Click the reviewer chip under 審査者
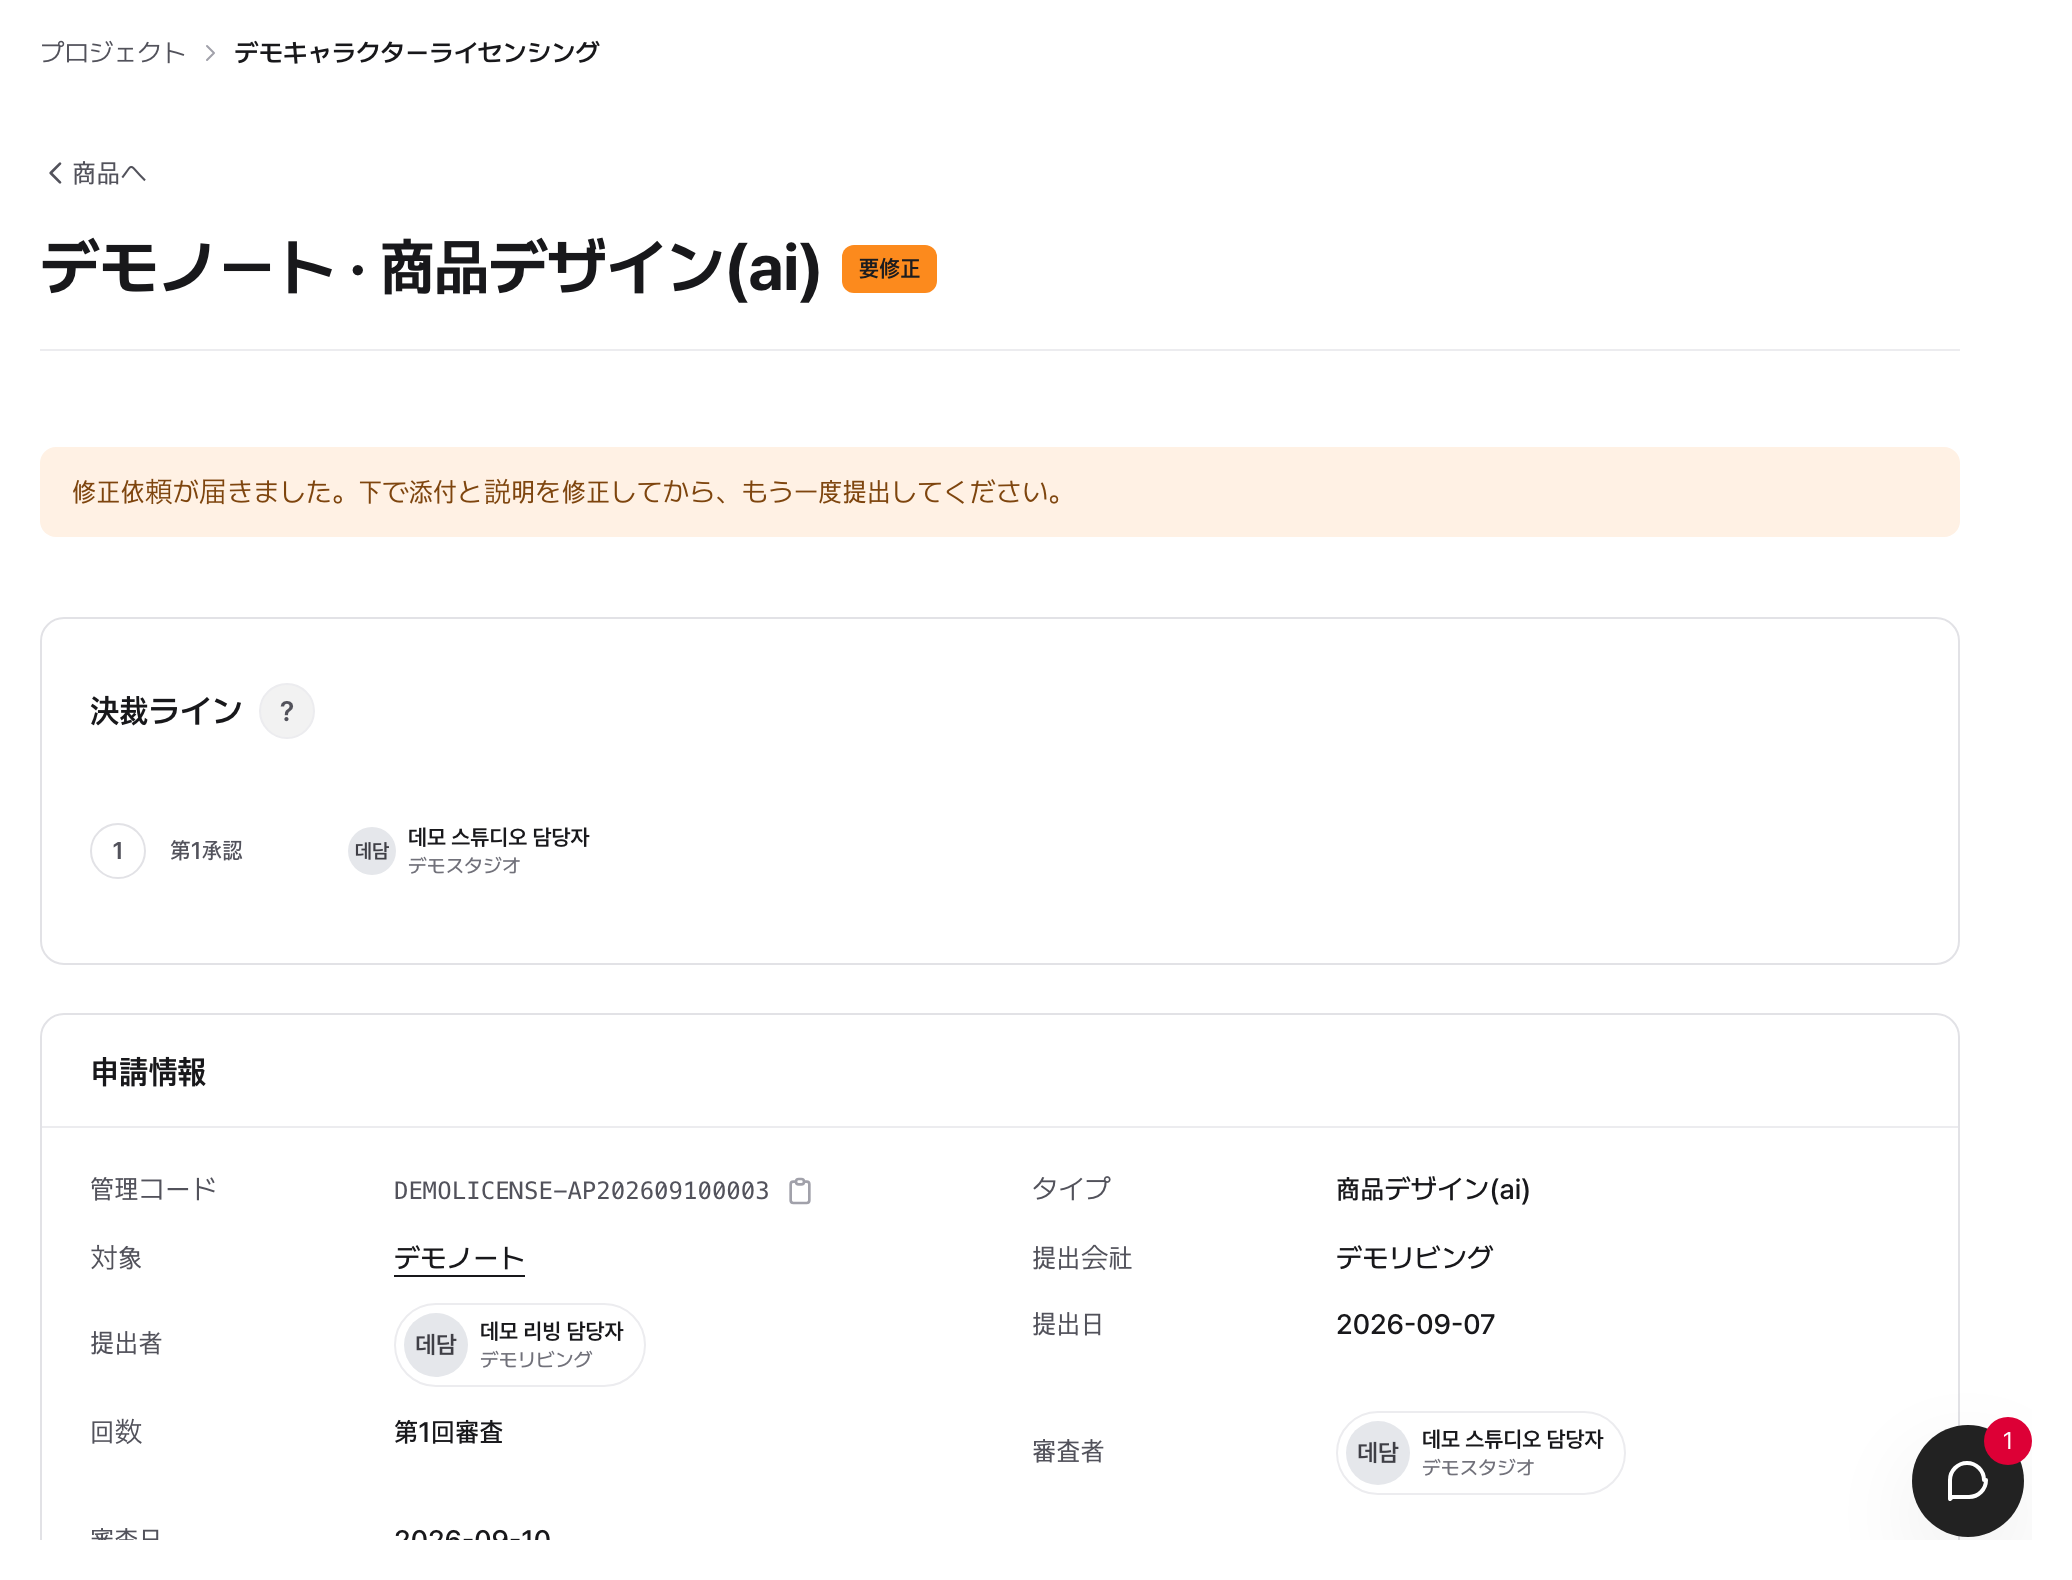 pos(1480,1452)
